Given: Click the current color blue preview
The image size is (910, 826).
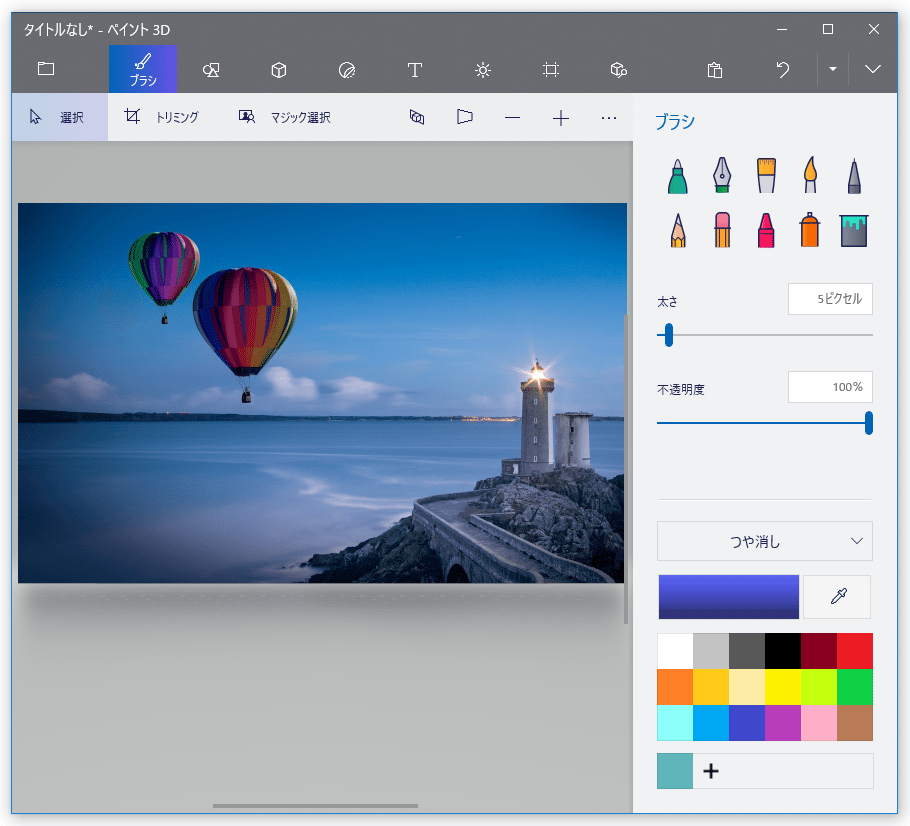Looking at the screenshot, I should pyautogui.click(x=728, y=597).
